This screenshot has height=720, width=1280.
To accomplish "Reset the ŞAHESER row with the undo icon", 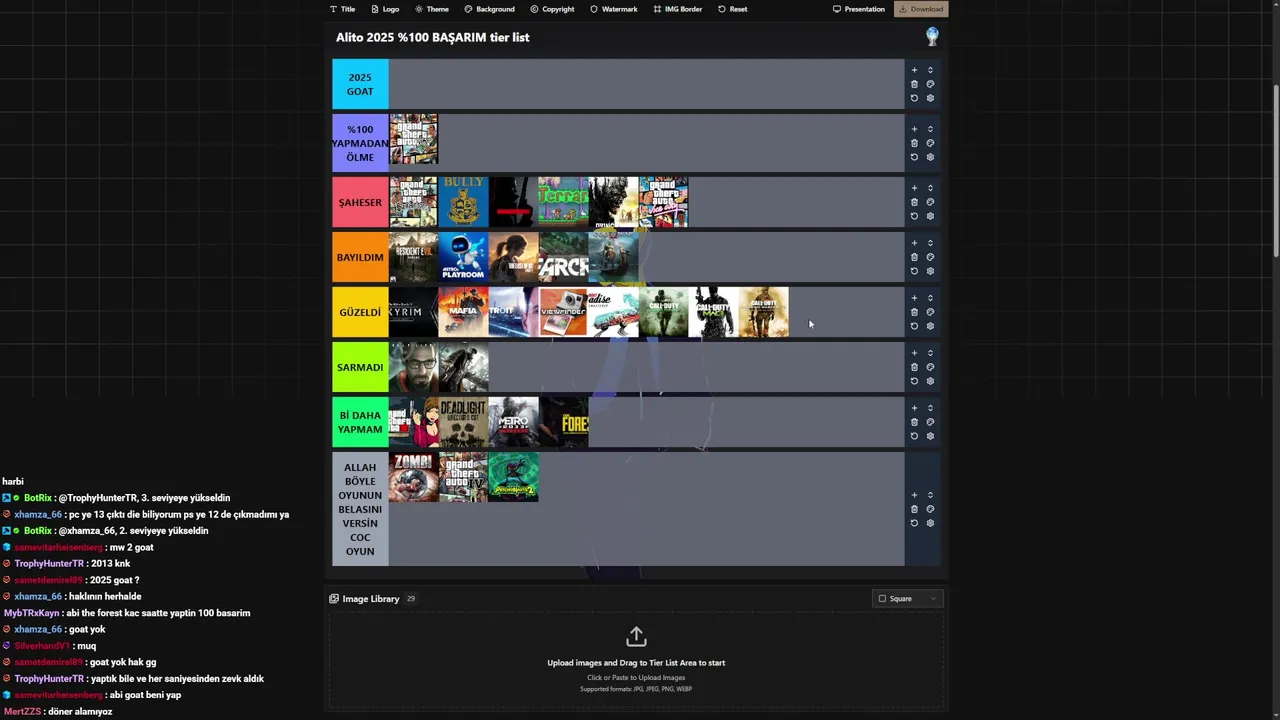I will coord(914,216).
